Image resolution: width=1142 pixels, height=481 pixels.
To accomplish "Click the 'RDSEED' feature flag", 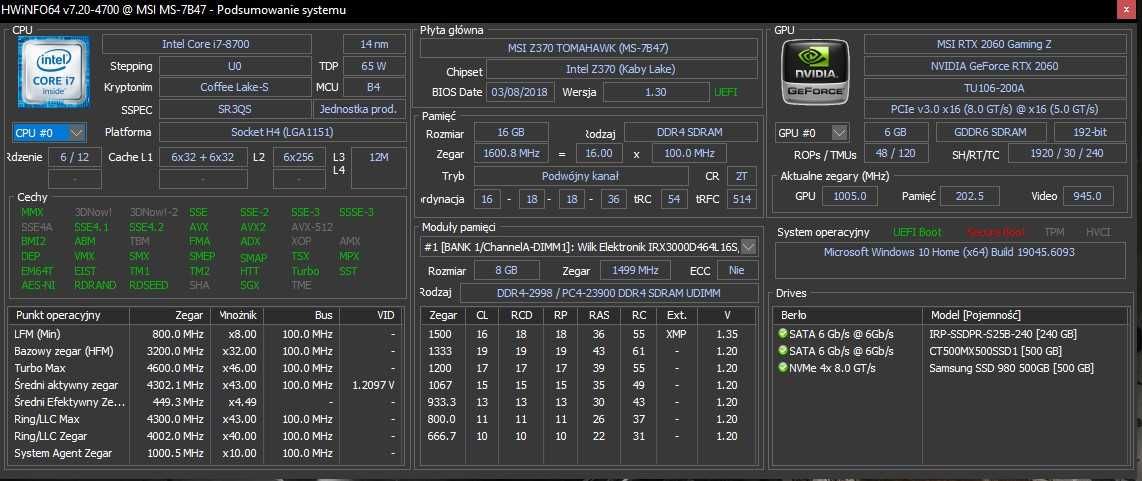I will point(149,285).
